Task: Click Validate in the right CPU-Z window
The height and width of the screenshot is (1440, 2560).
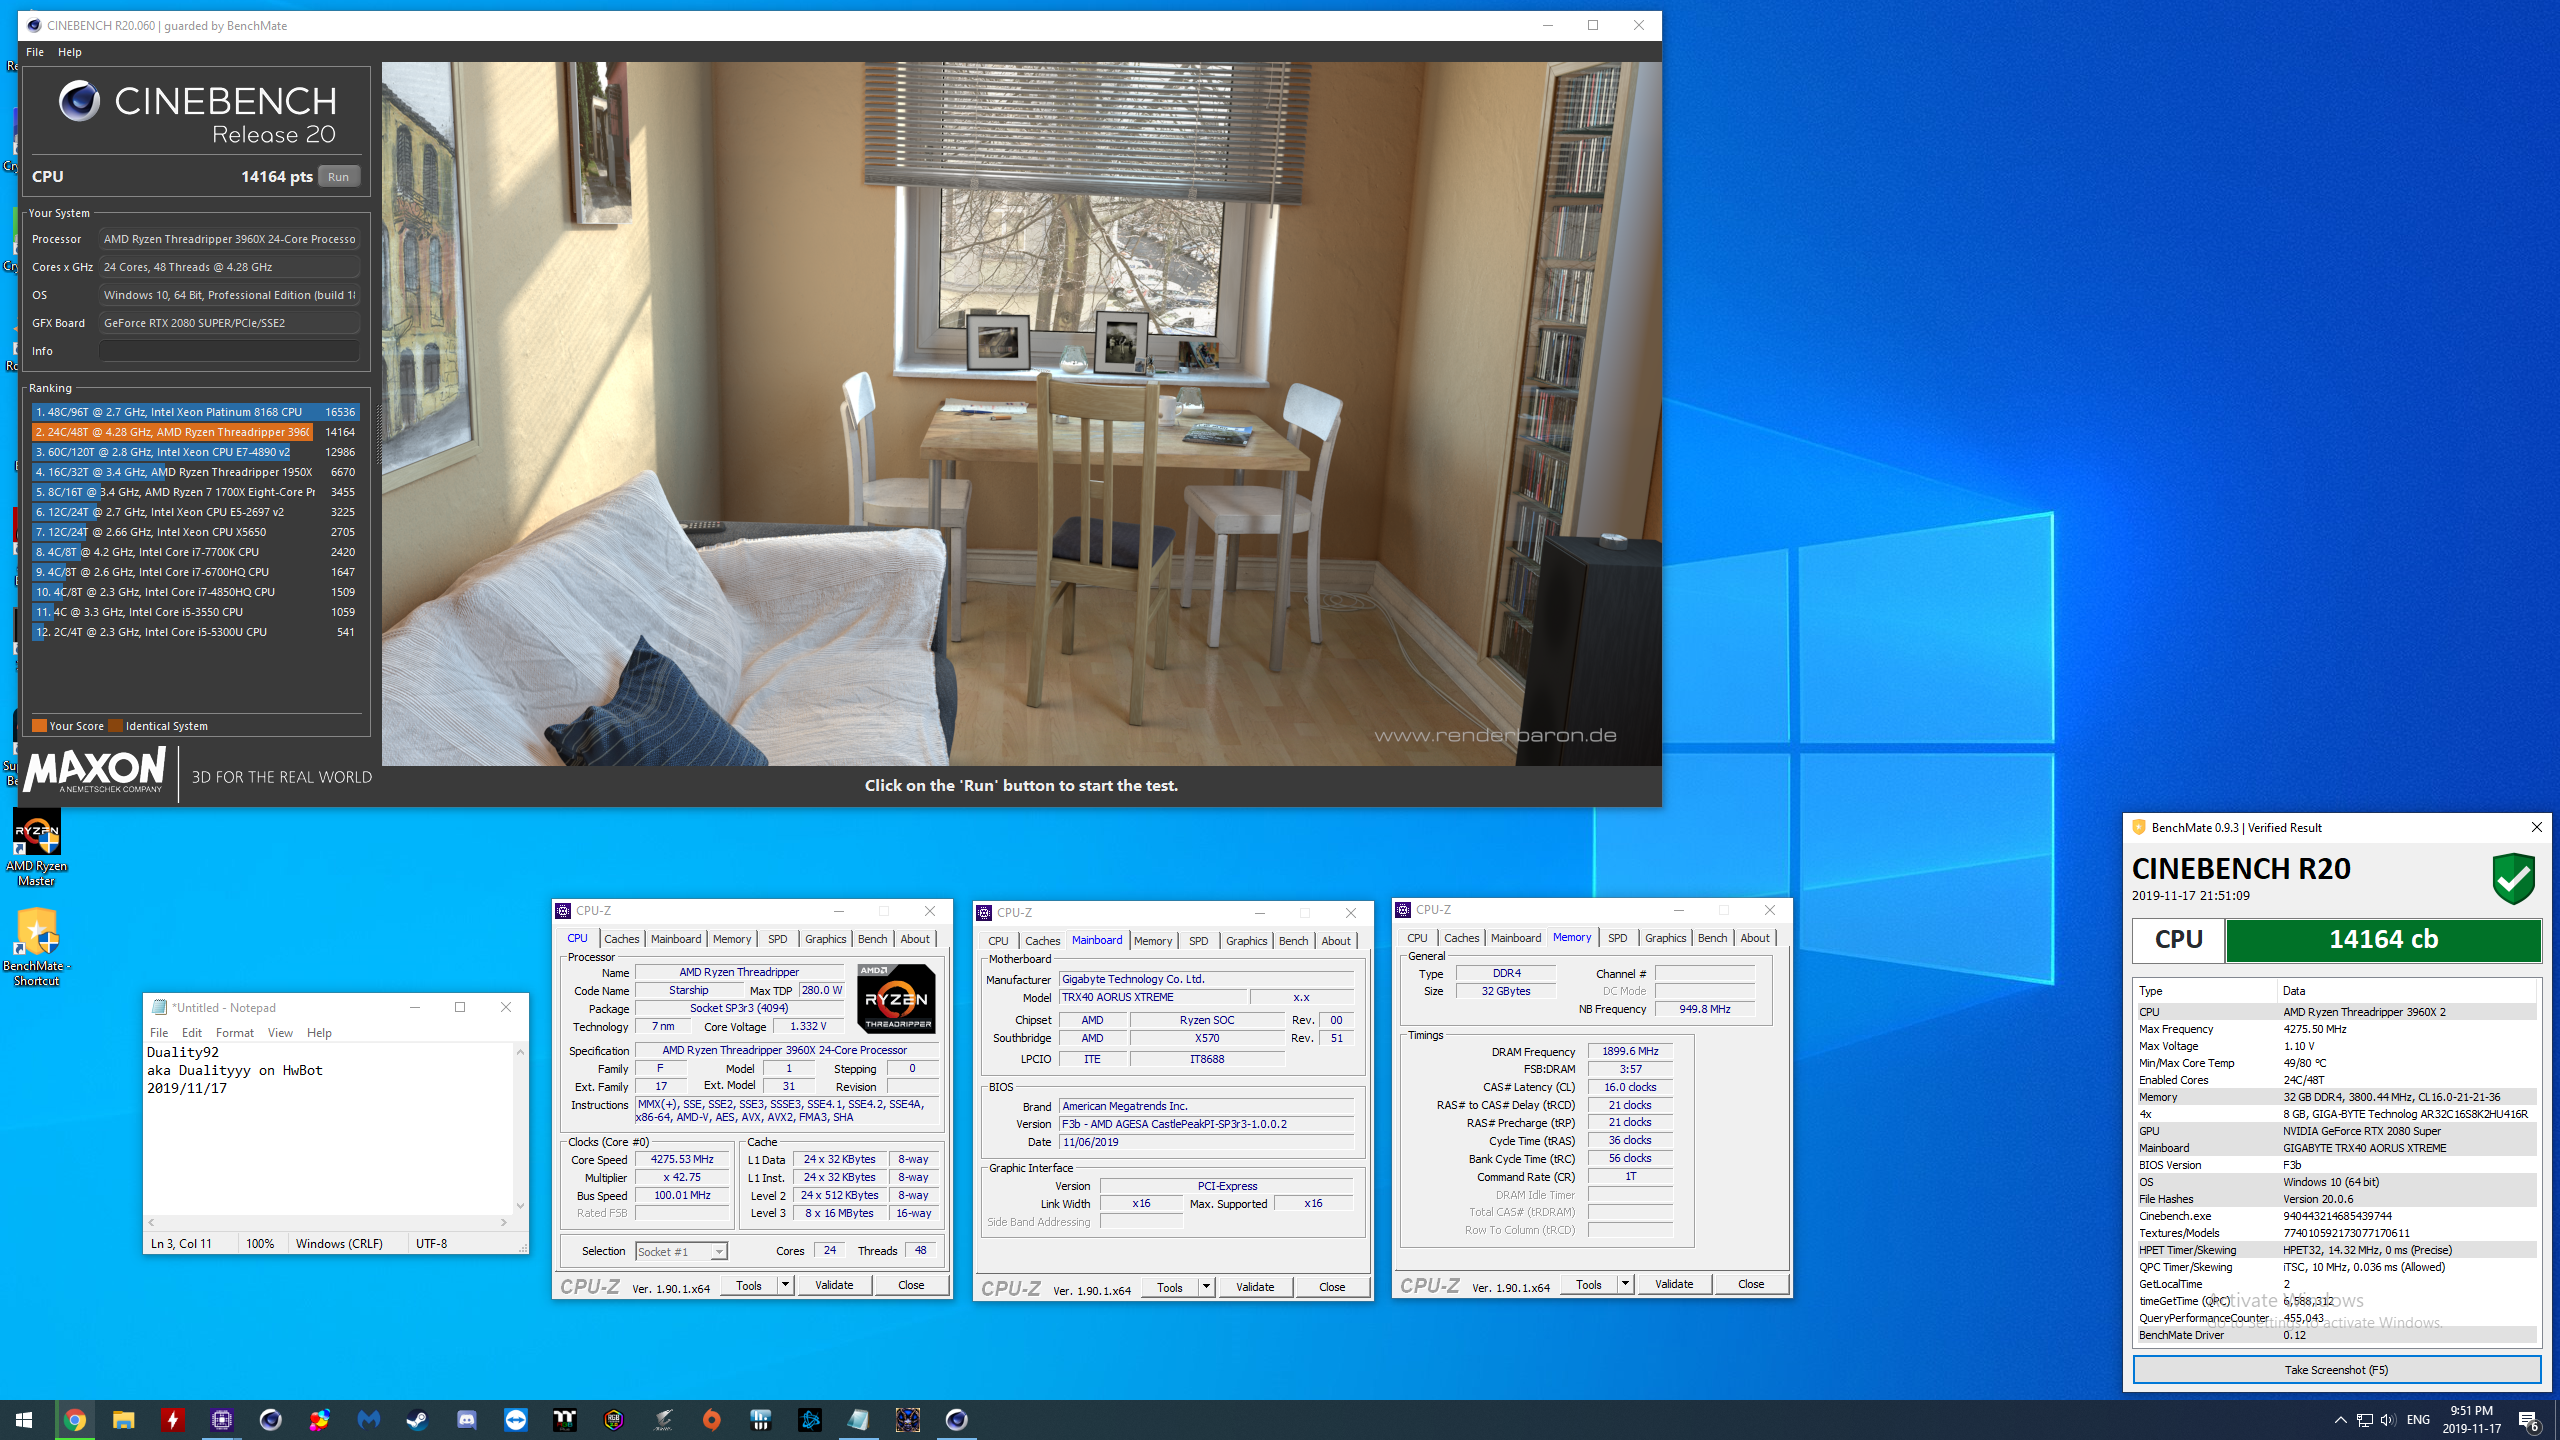Action: click(1674, 1284)
